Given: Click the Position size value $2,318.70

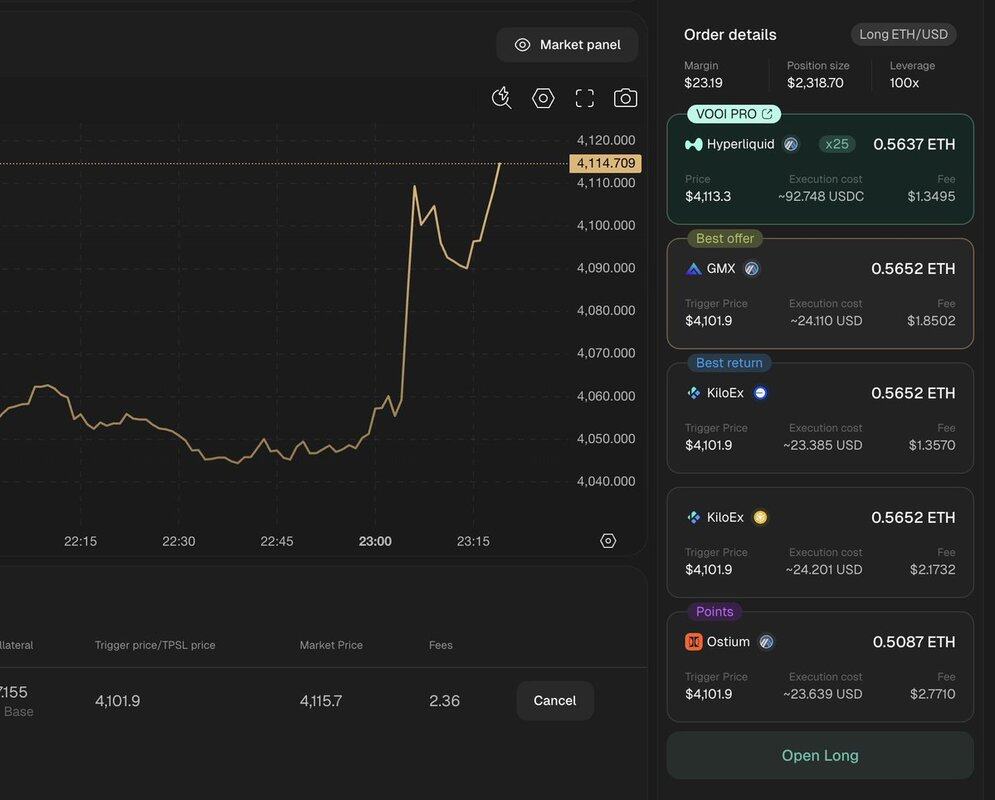Looking at the screenshot, I should pos(815,83).
